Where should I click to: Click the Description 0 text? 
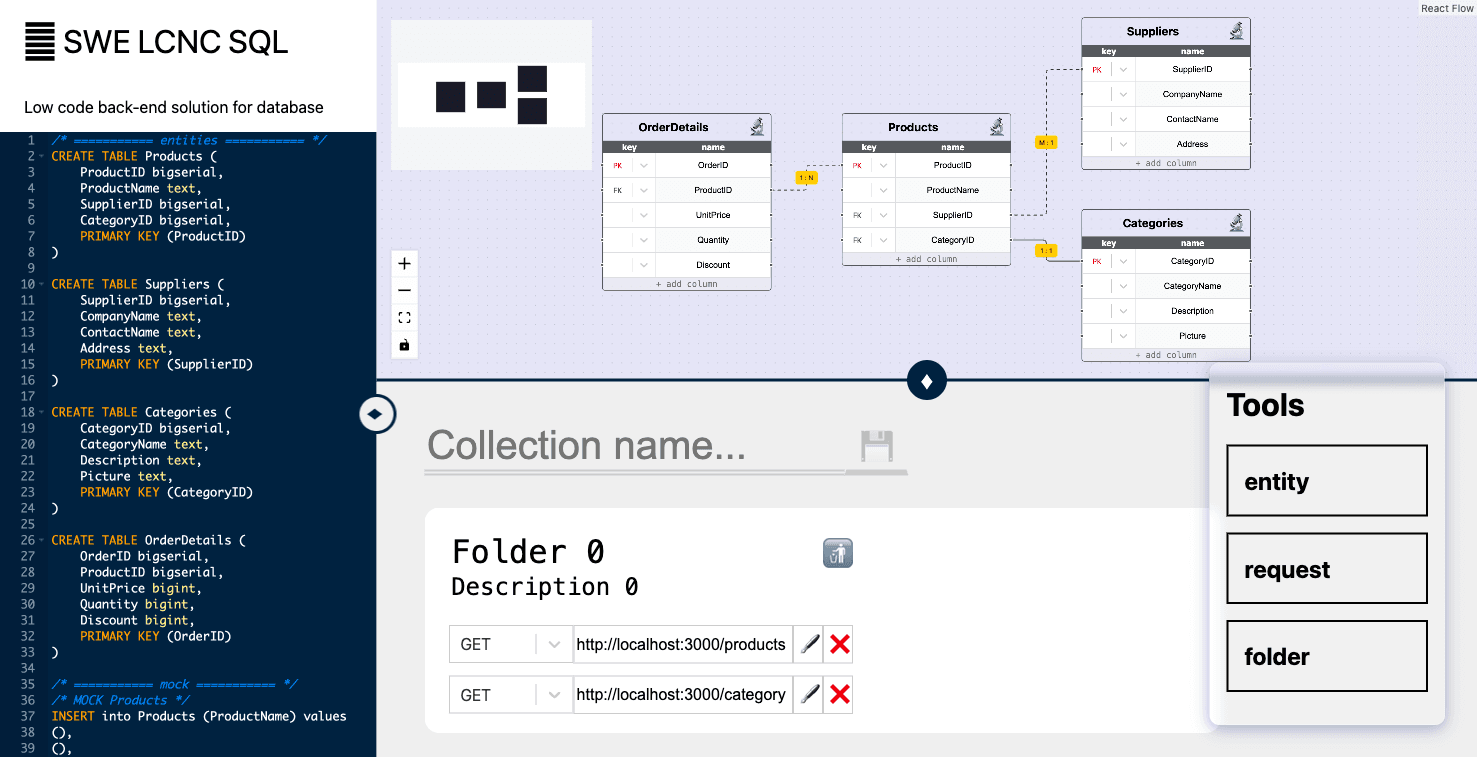click(545, 587)
